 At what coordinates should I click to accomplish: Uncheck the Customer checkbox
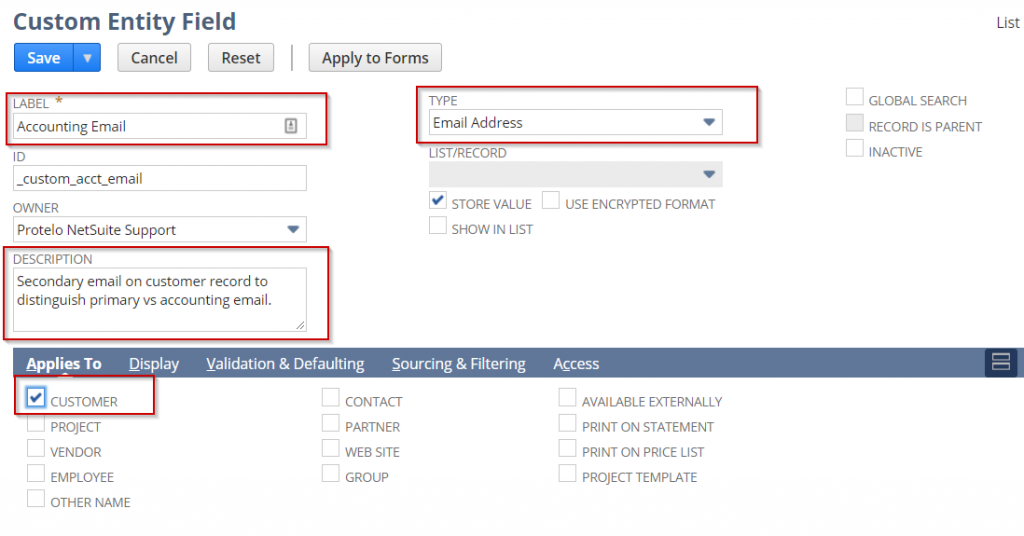(36, 398)
